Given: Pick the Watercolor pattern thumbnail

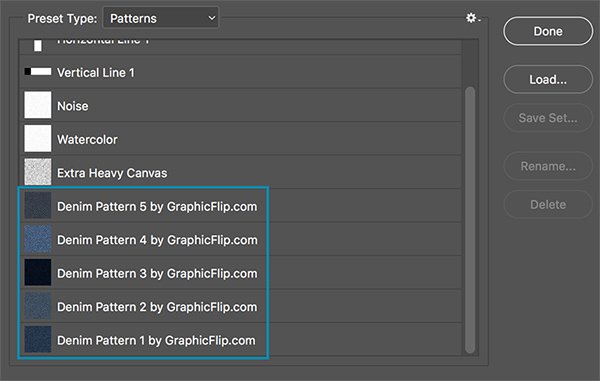Looking at the screenshot, I should click(x=38, y=138).
